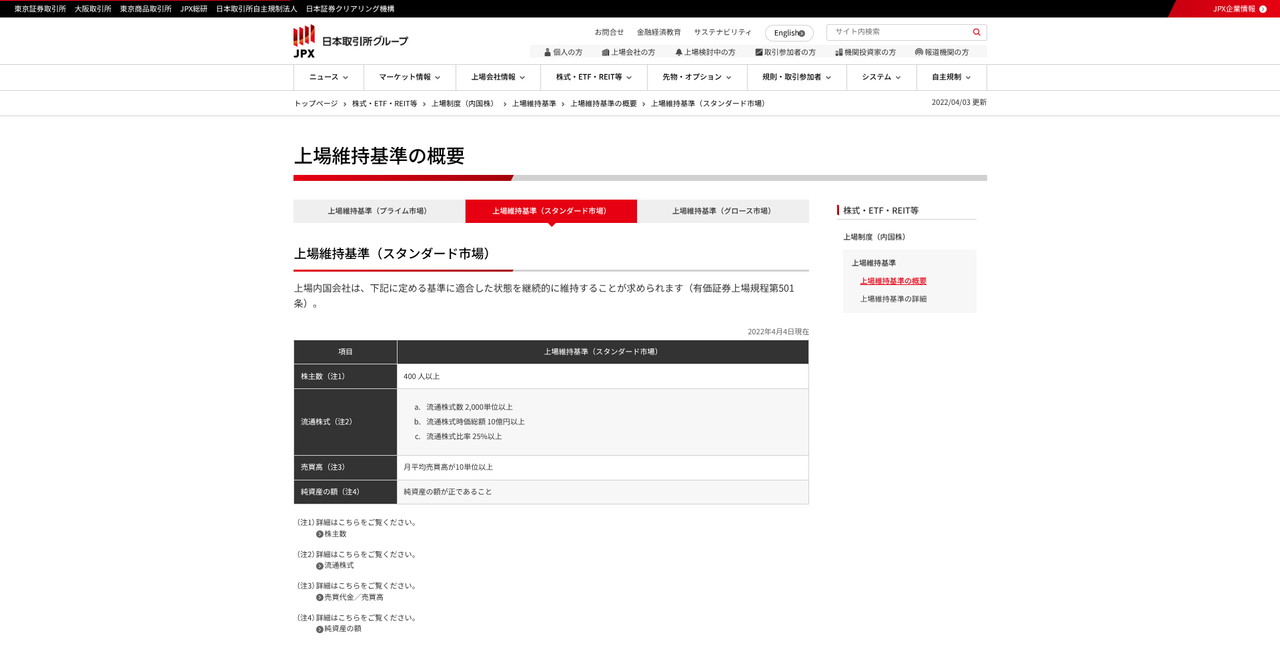Click the 機関投資家の方 icon
1280x668 pixels.
[x=841, y=51]
